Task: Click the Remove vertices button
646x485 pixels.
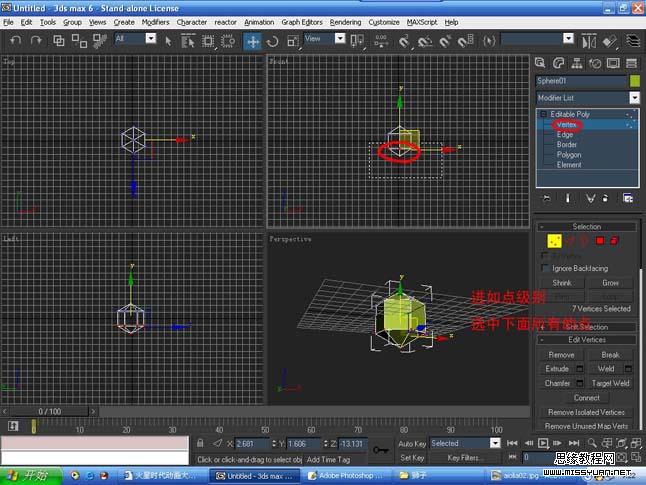Action: 561,355
